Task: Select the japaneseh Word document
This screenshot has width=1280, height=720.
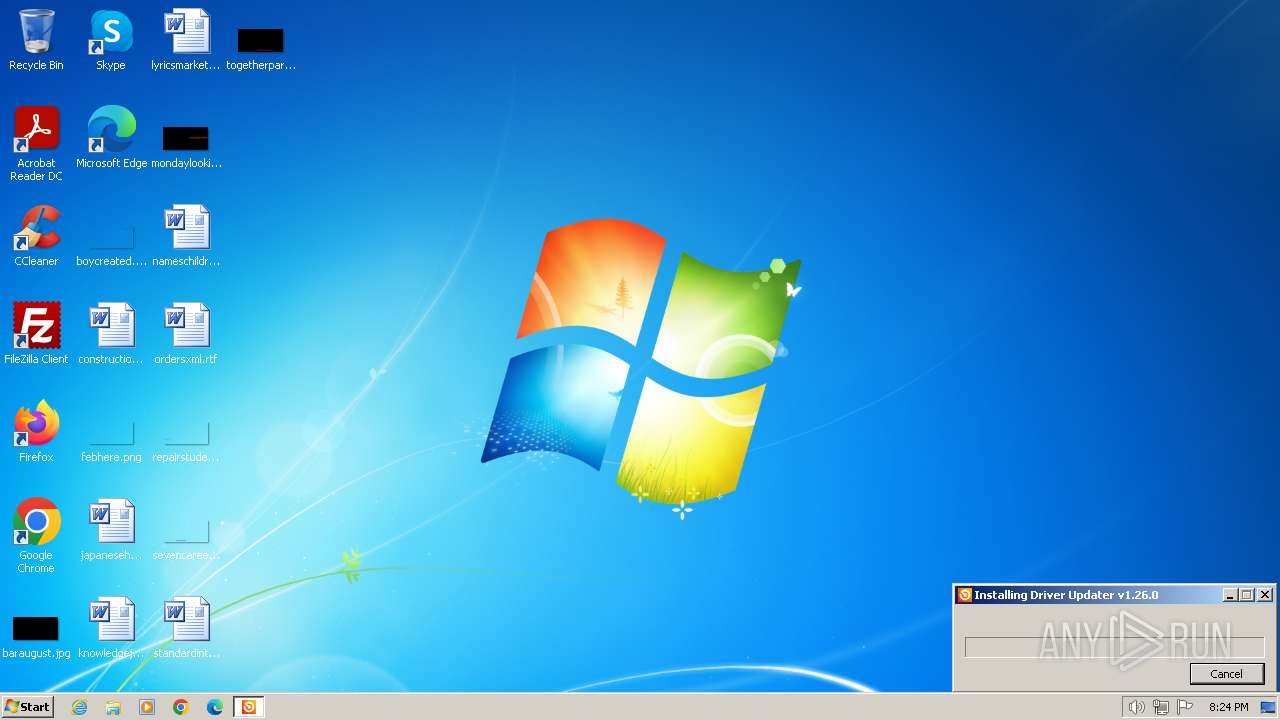Action: (x=111, y=530)
